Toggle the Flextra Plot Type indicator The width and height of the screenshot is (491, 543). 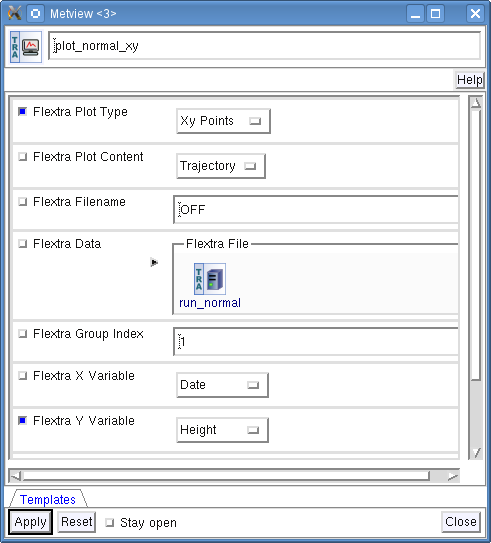pos(23,112)
